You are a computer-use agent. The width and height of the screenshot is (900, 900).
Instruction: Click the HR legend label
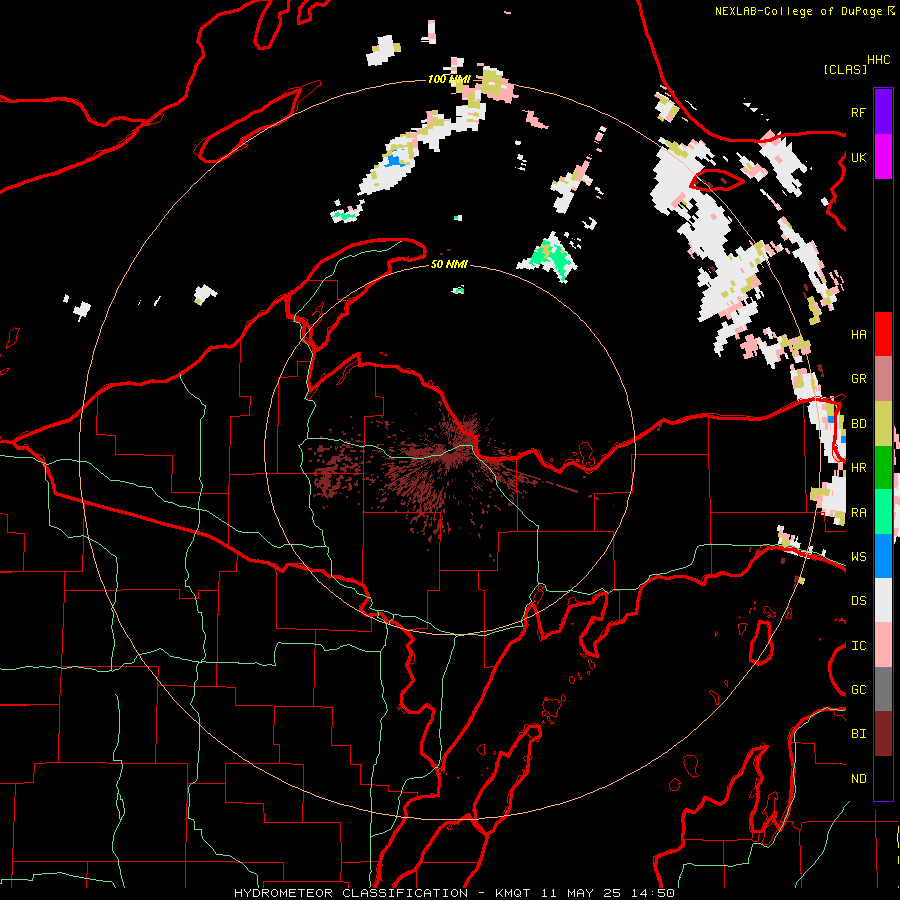pyautogui.click(x=858, y=468)
